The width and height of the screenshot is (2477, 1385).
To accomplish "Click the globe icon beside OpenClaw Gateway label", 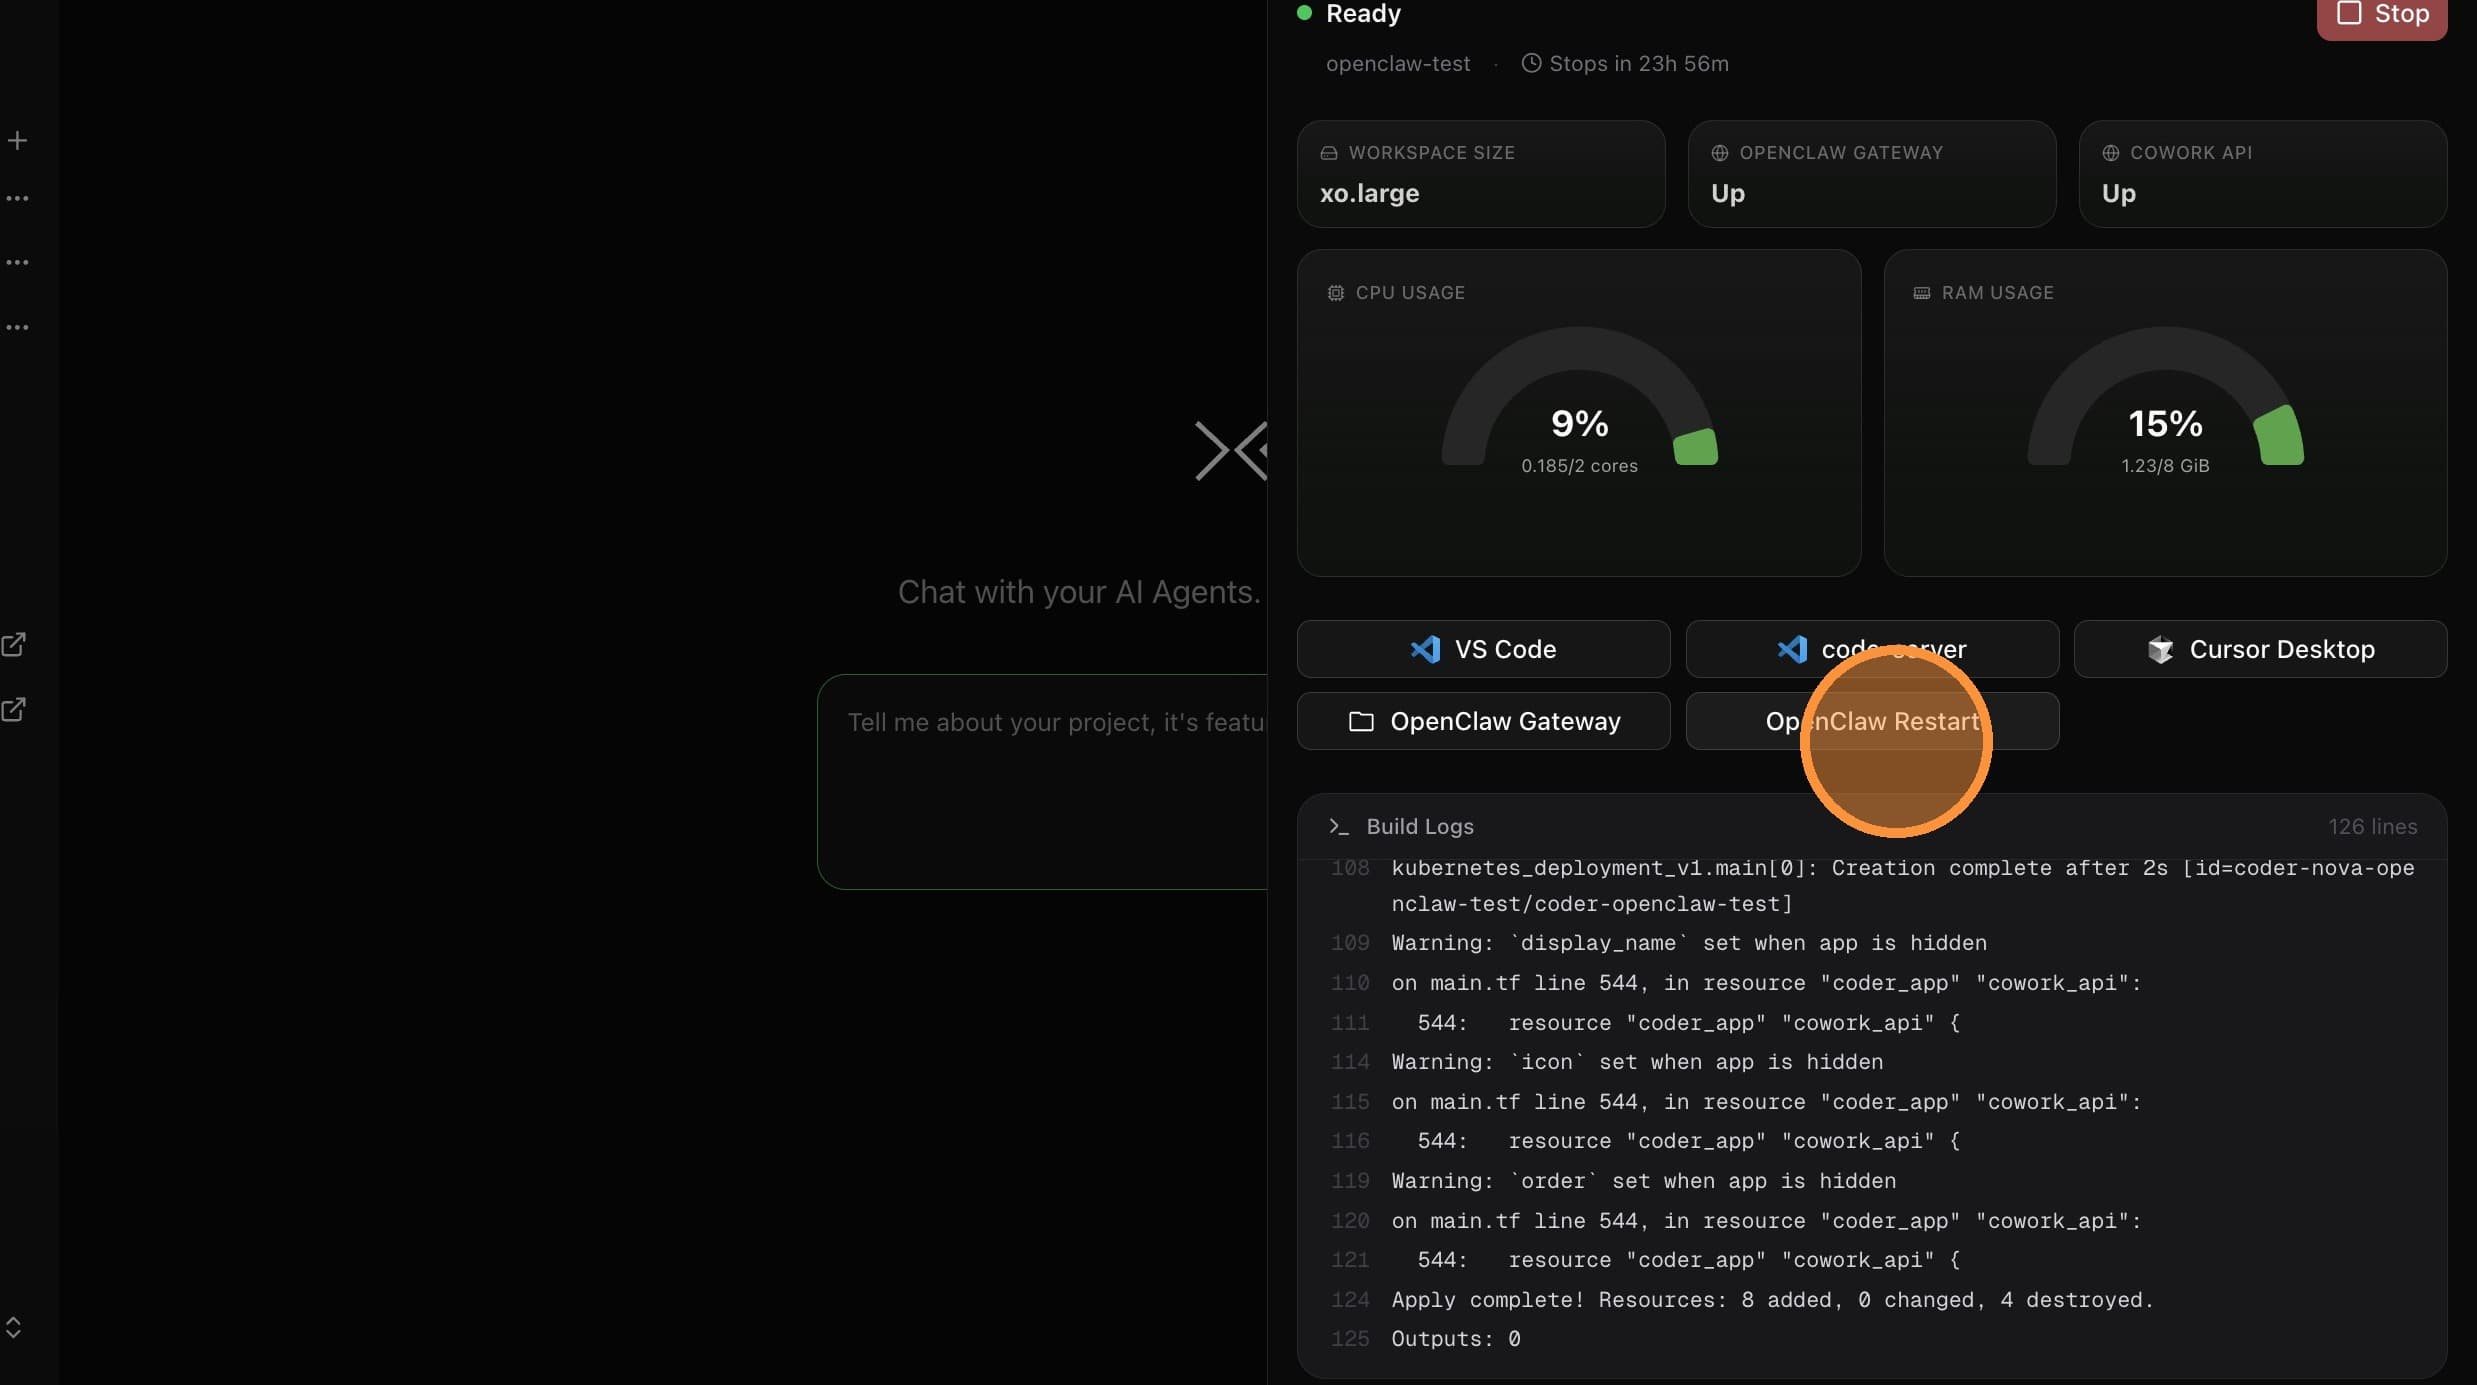I will (1719, 153).
